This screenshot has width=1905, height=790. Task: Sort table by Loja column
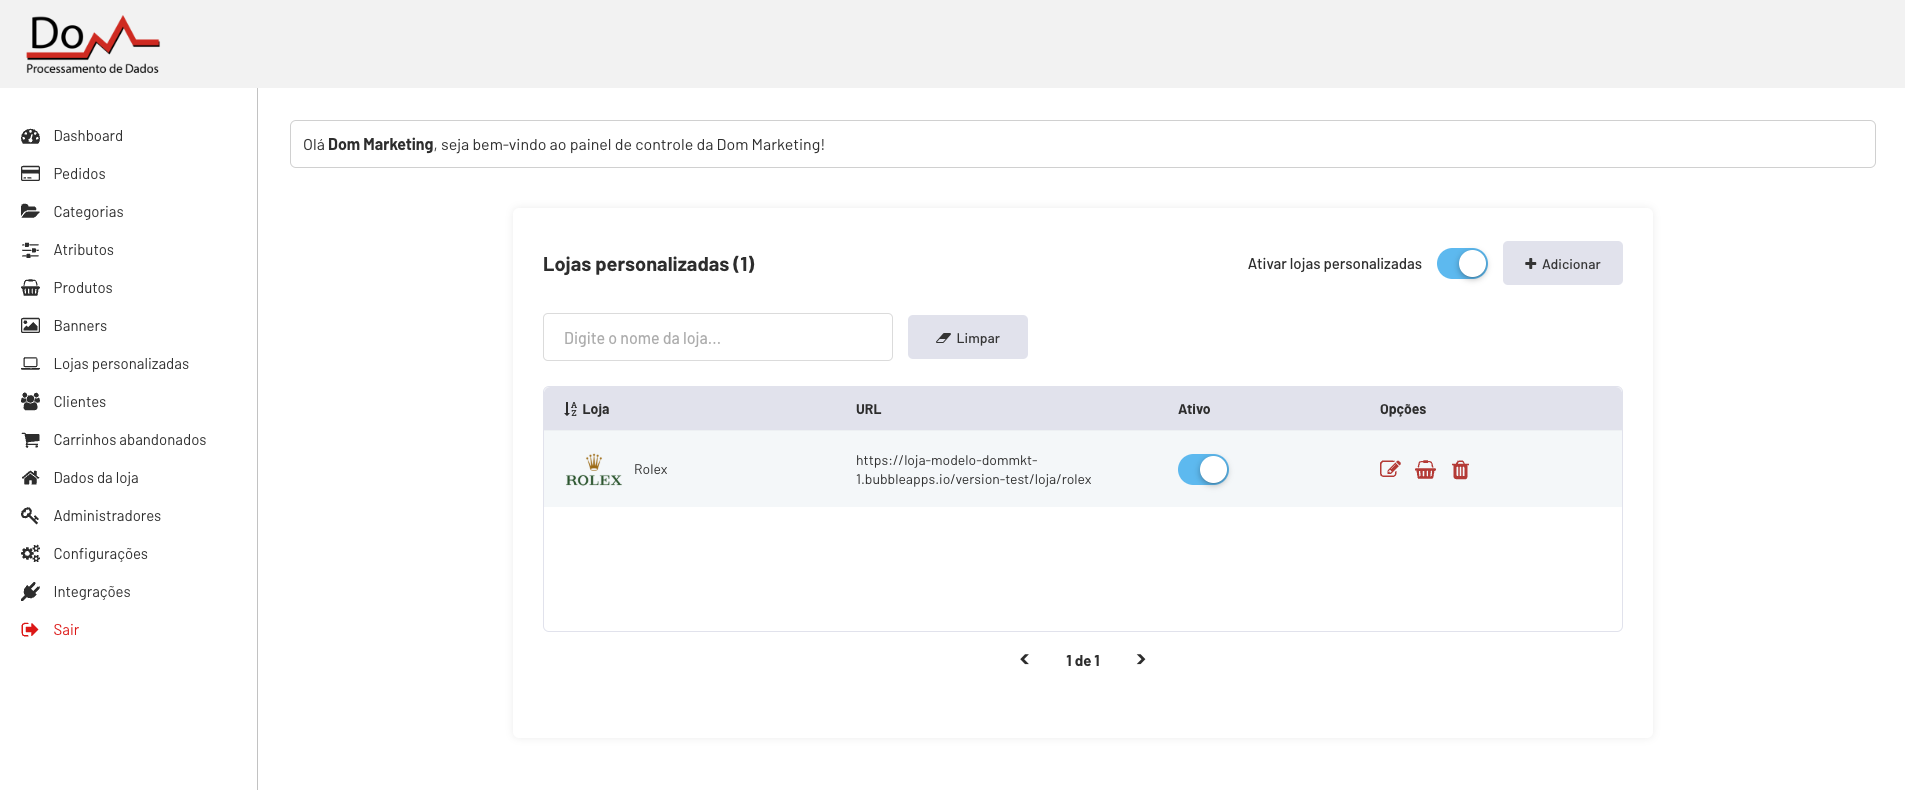(x=586, y=409)
